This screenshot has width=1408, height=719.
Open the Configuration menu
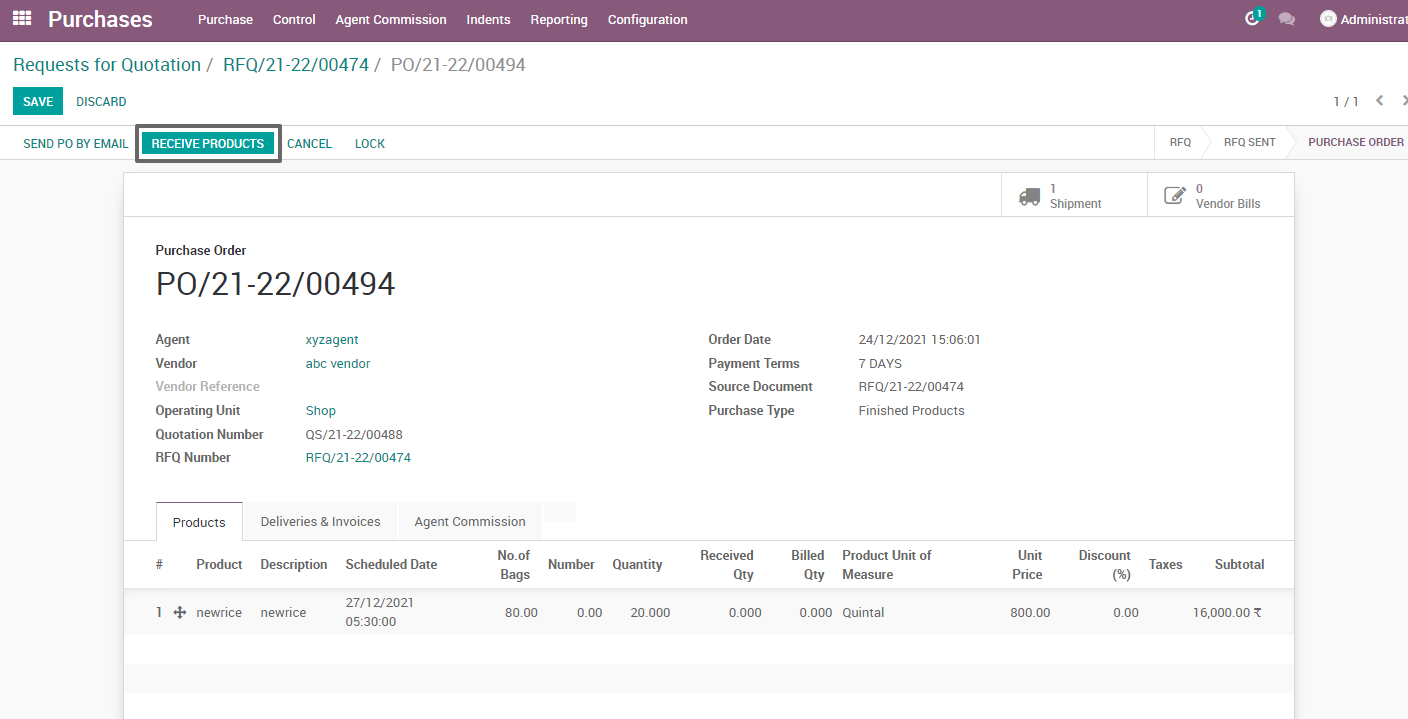click(647, 19)
